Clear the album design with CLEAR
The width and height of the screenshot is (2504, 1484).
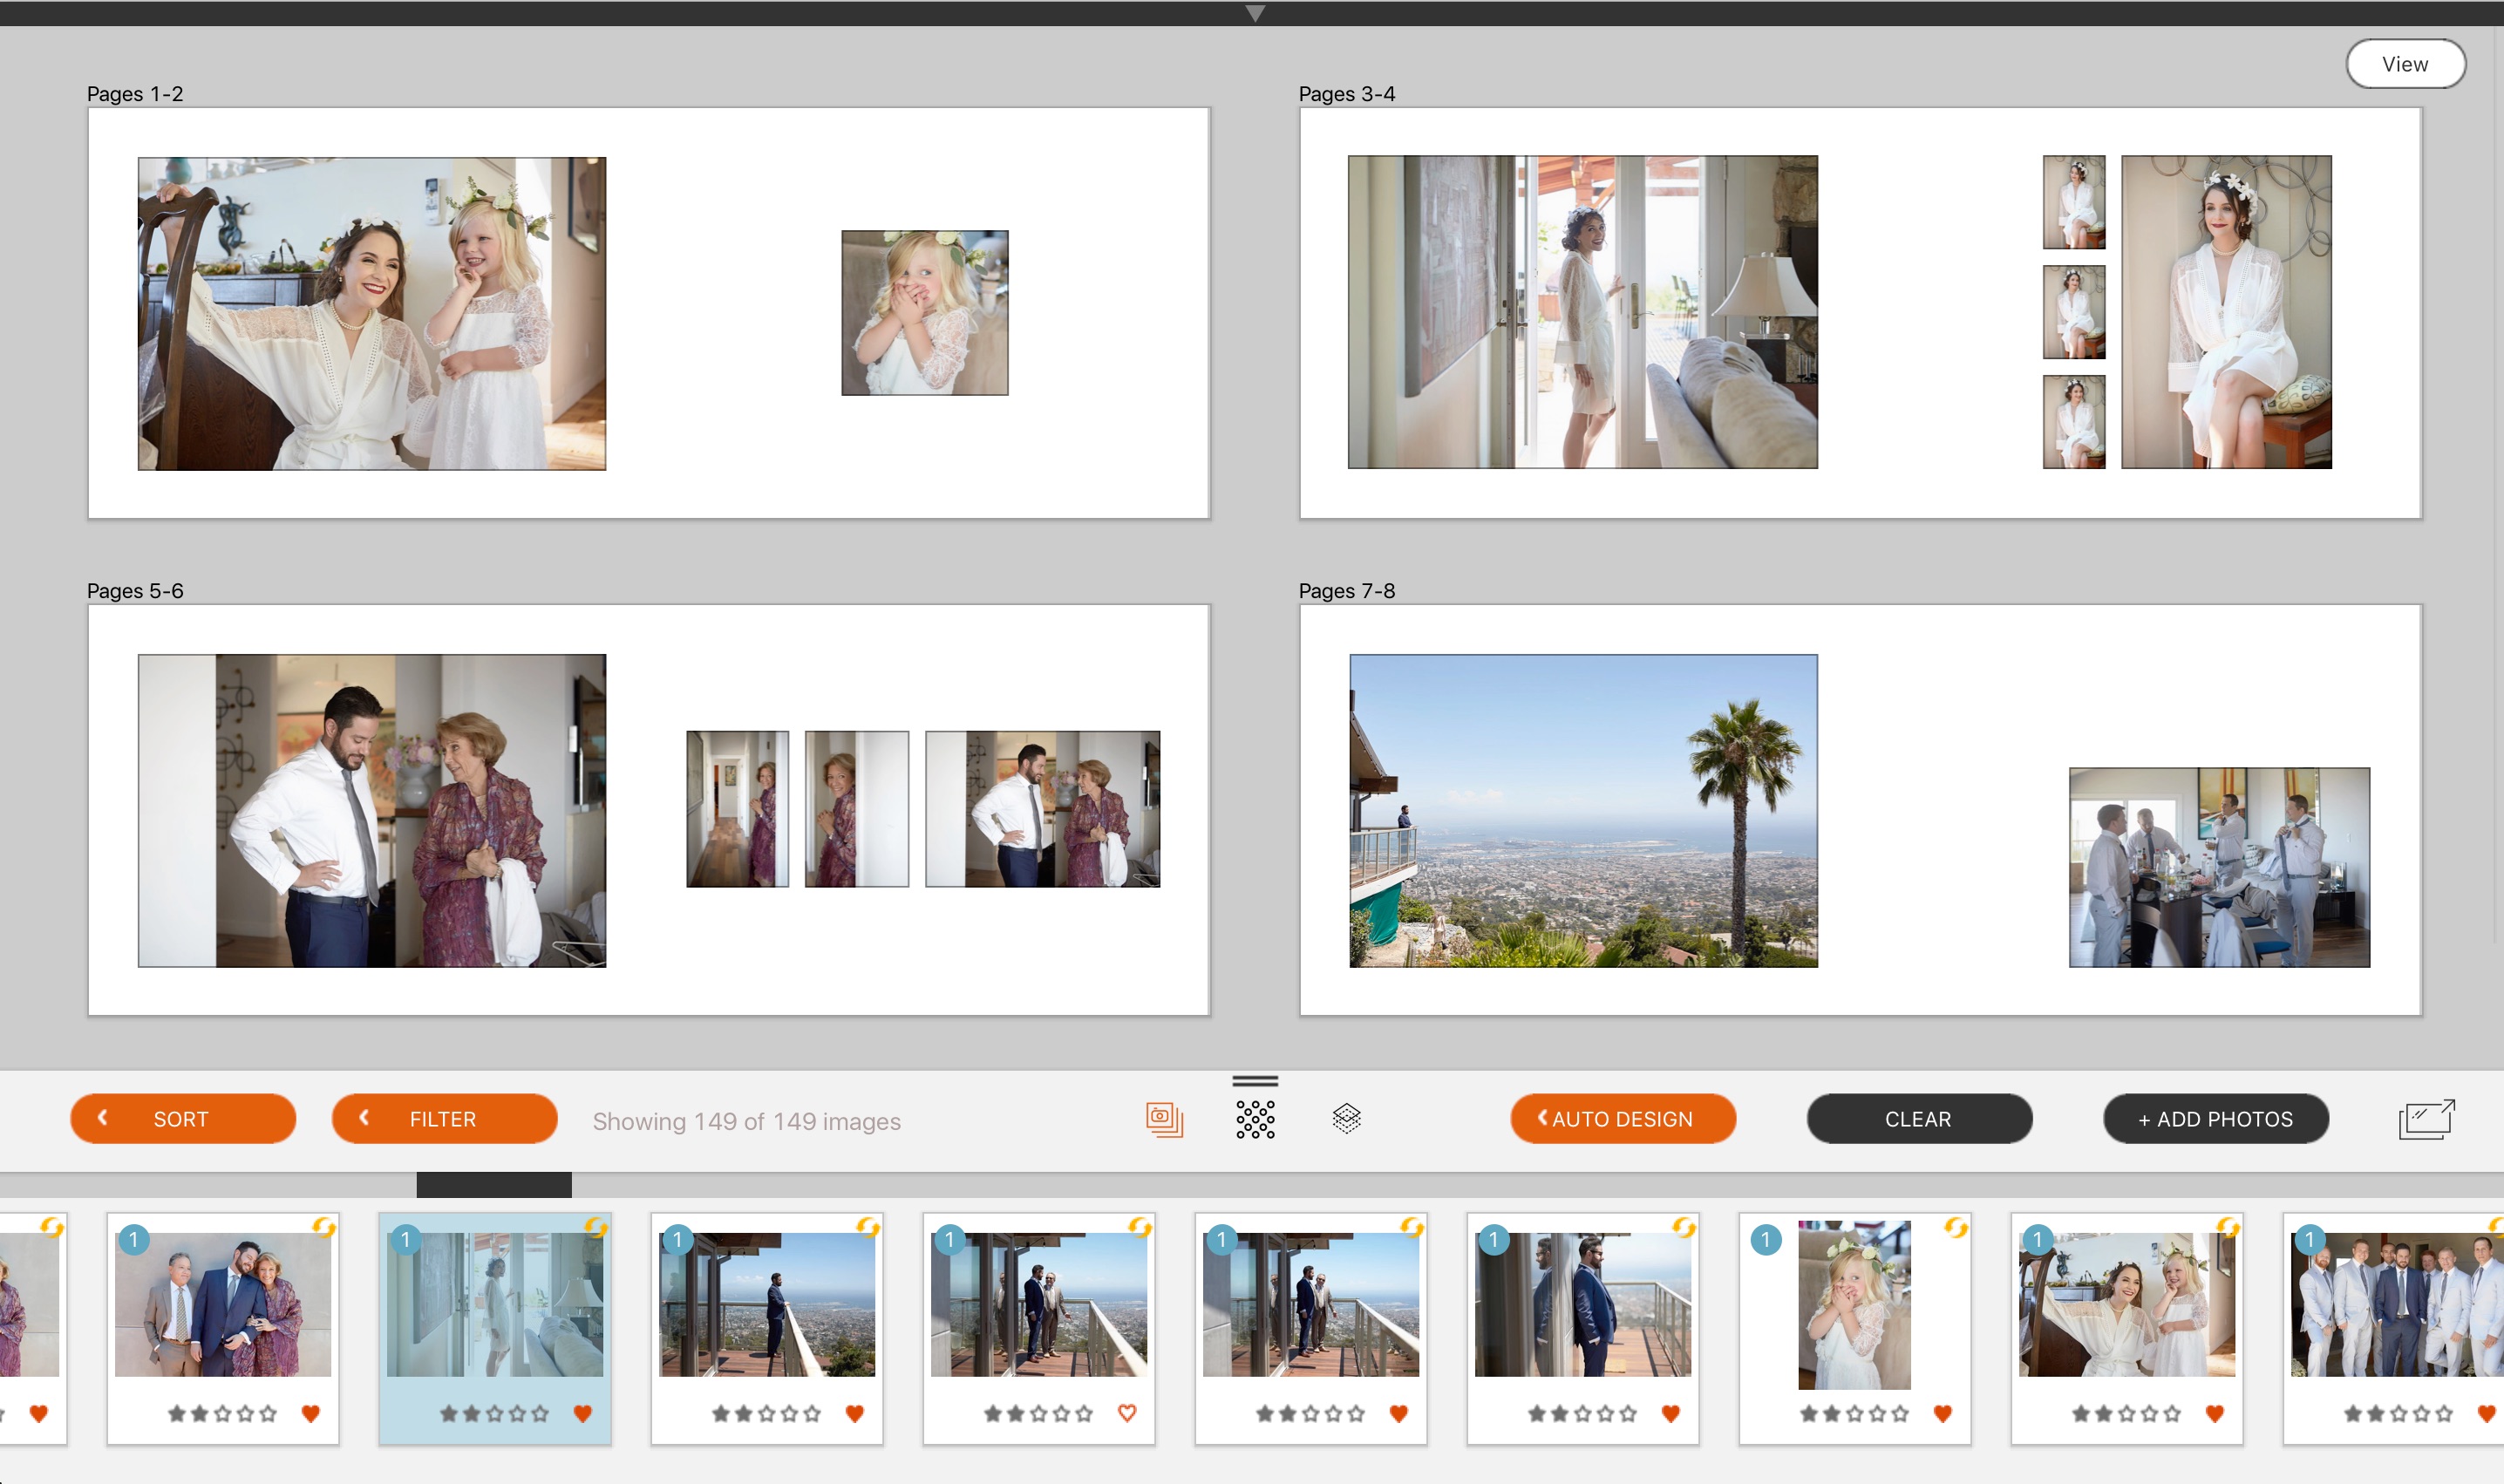tap(1919, 1119)
